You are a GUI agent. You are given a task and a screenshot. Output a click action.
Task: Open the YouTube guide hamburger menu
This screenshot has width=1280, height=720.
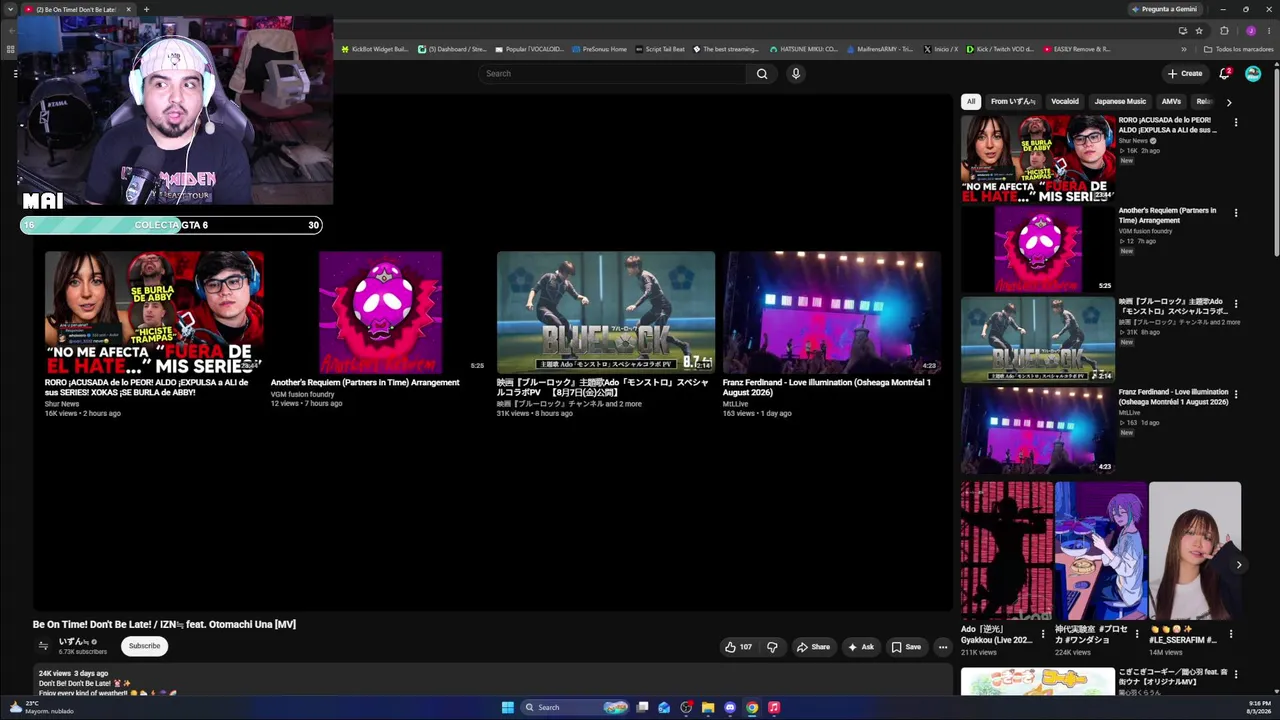15,73
